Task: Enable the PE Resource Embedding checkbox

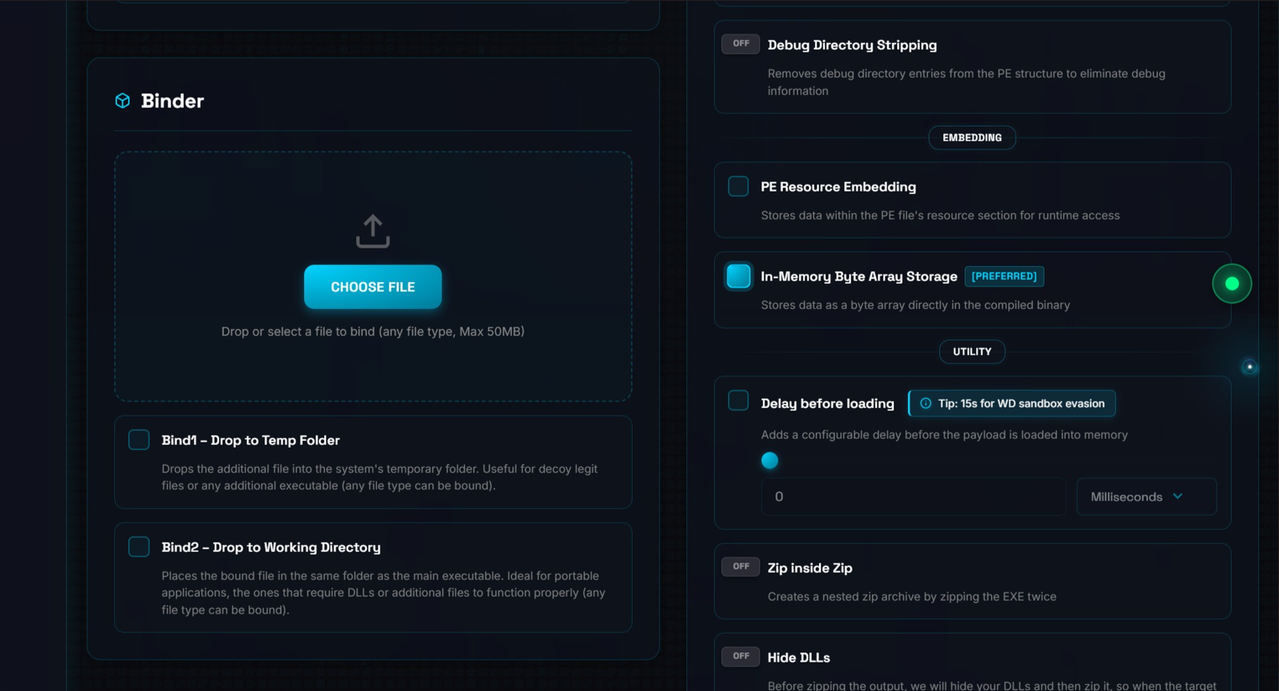Action: tap(738, 186)
